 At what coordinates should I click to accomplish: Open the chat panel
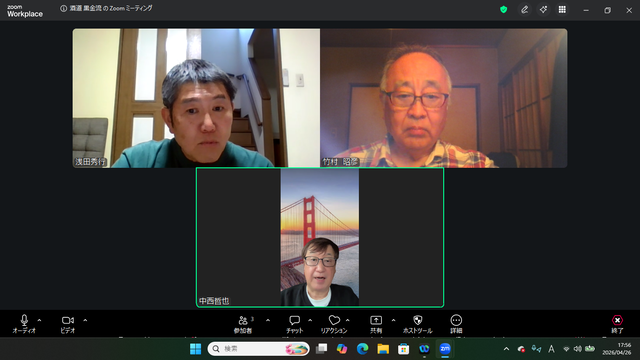coord(294,324)
